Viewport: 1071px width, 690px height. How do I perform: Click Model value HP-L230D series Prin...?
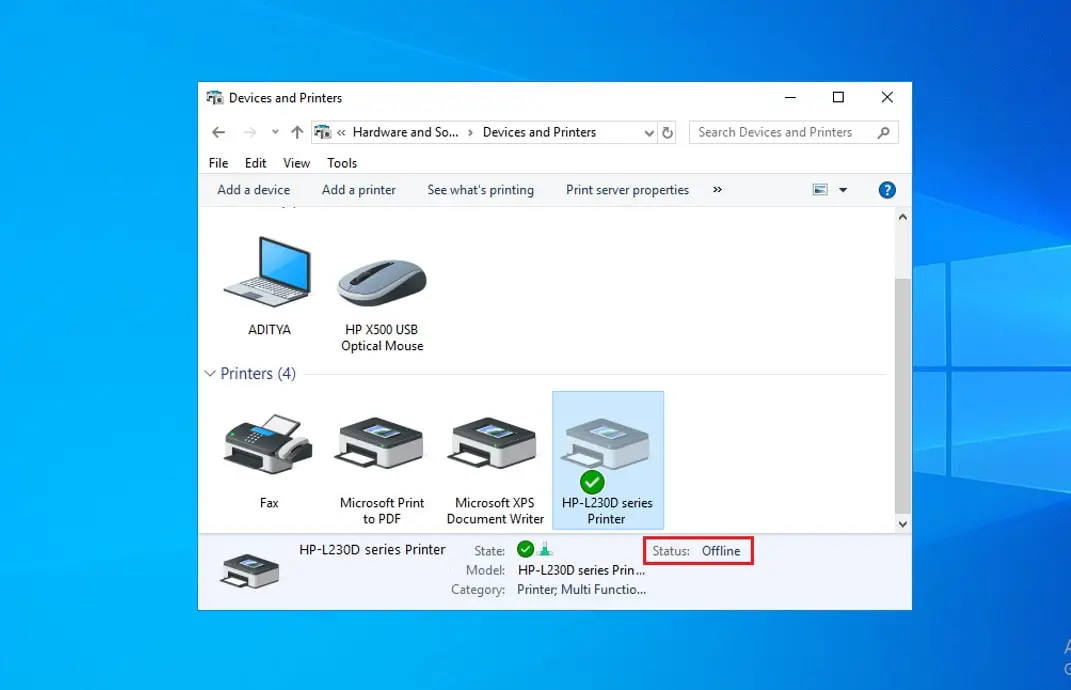581,570
